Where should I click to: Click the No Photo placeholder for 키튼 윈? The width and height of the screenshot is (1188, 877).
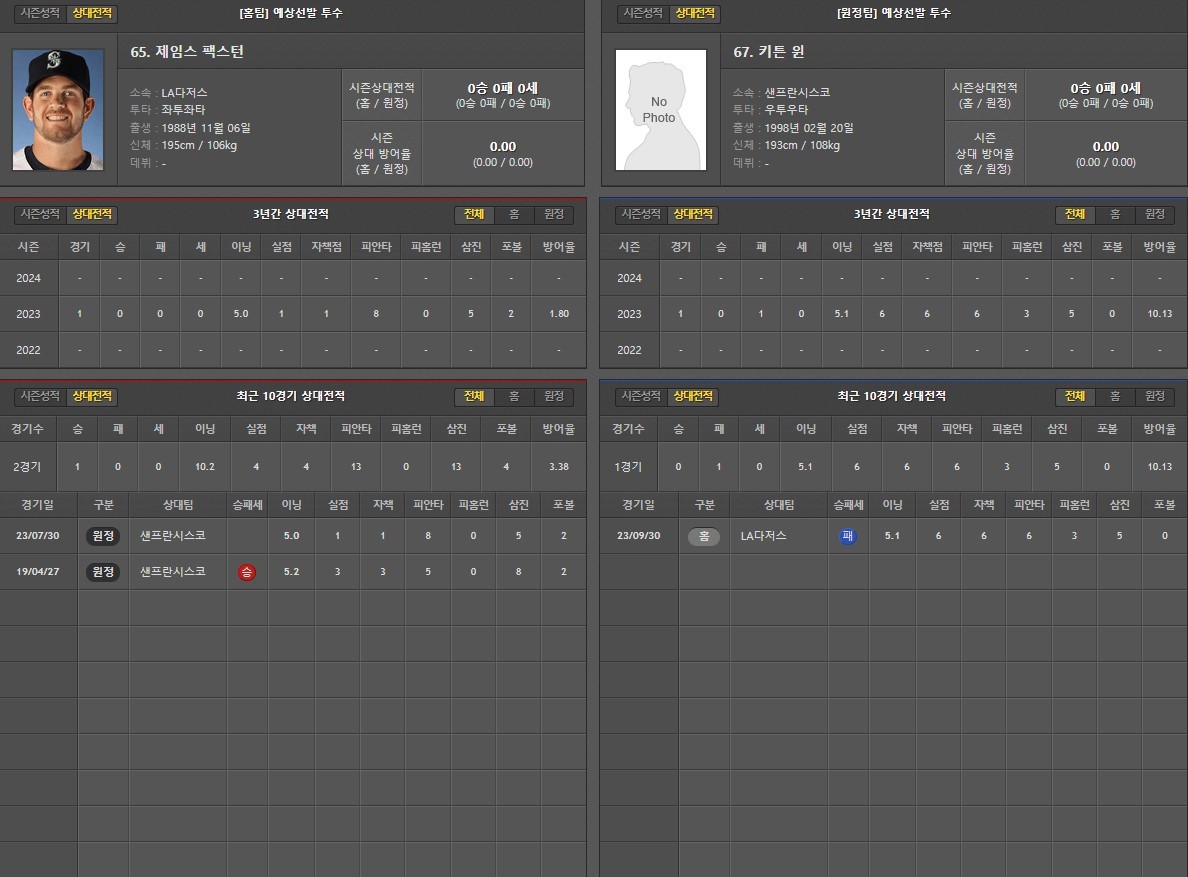click(x=661, y=110)
